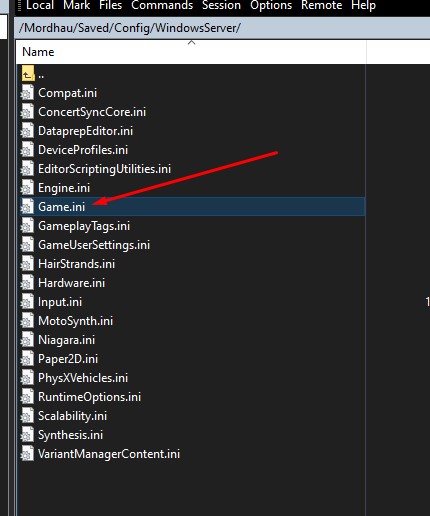Screen dimensions: 430x516
Task: Click the Engine.ini file icon
Action: pos(27,188)
